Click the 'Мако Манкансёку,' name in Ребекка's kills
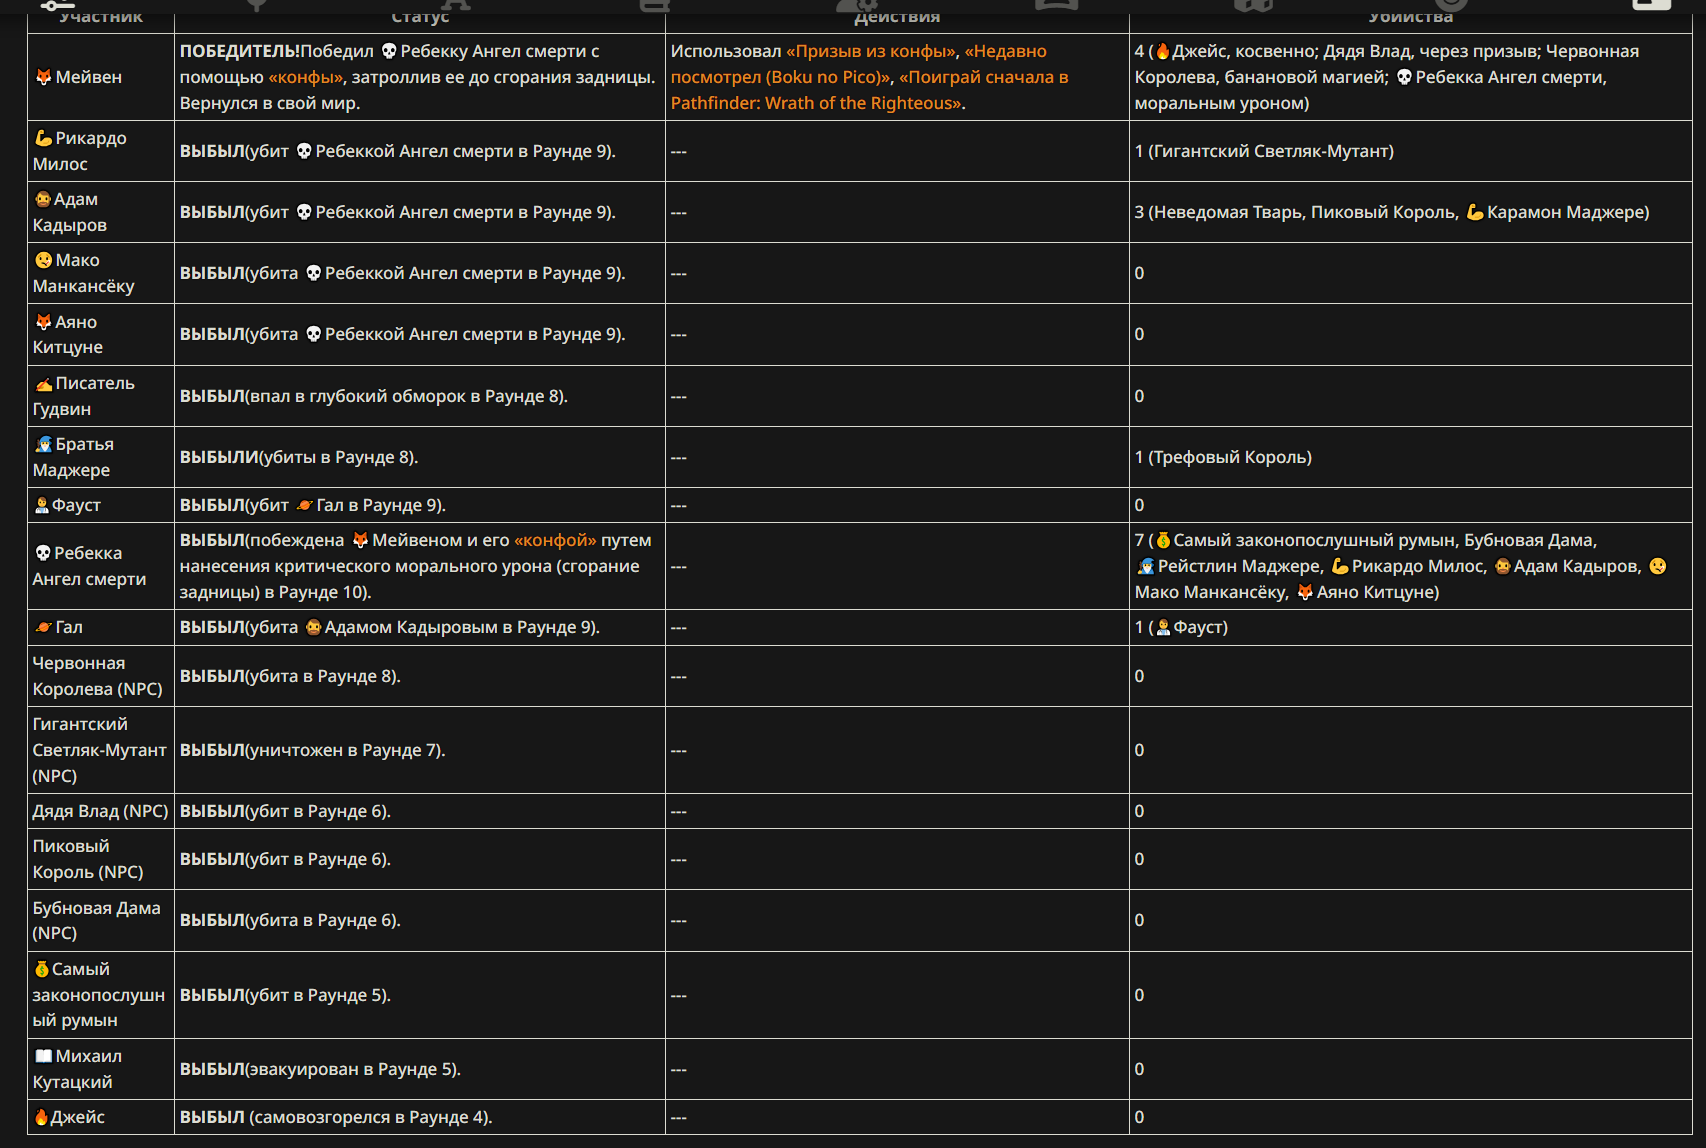Image resolution: width=1706 pixels, height=1148 pixels. [x=1212, y=592]
